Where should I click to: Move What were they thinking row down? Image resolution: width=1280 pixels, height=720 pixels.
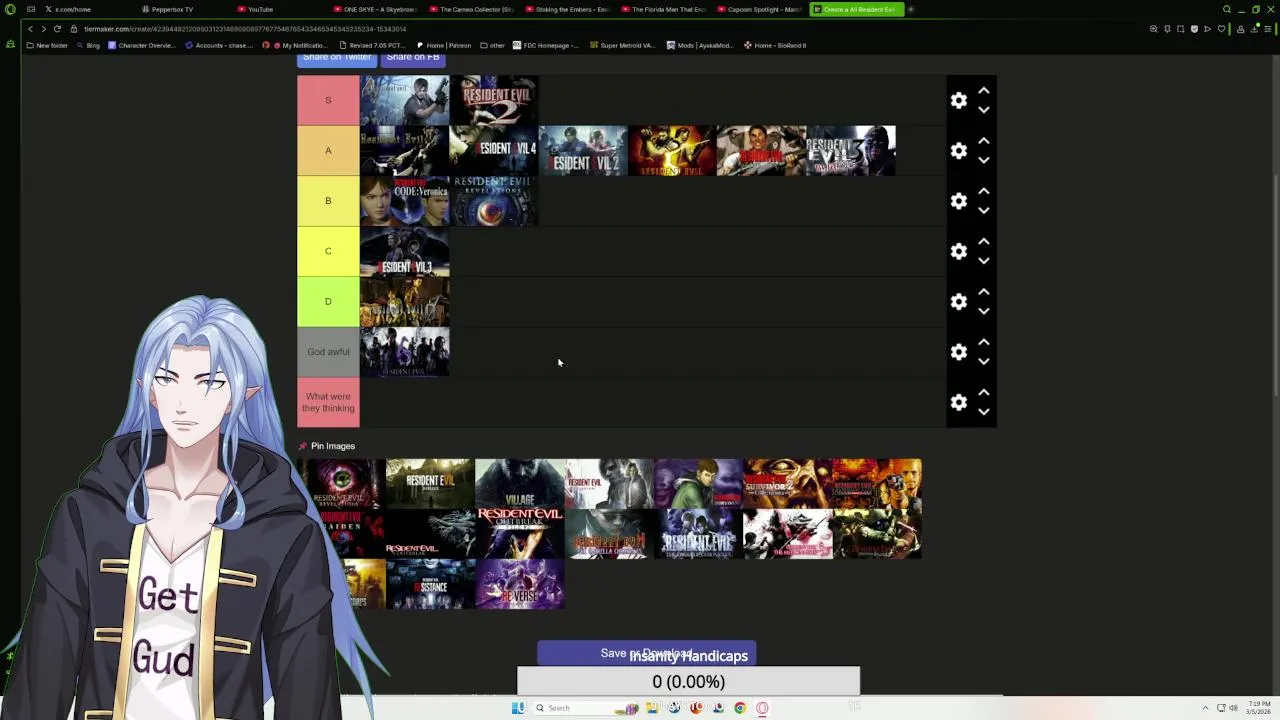(x=984, y=412)
